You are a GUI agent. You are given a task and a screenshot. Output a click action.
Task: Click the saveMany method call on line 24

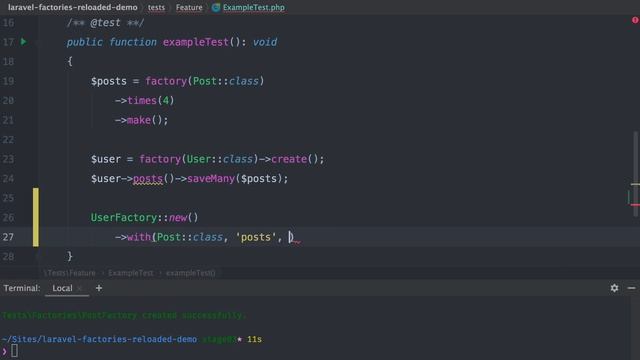(x=211, y=178)
